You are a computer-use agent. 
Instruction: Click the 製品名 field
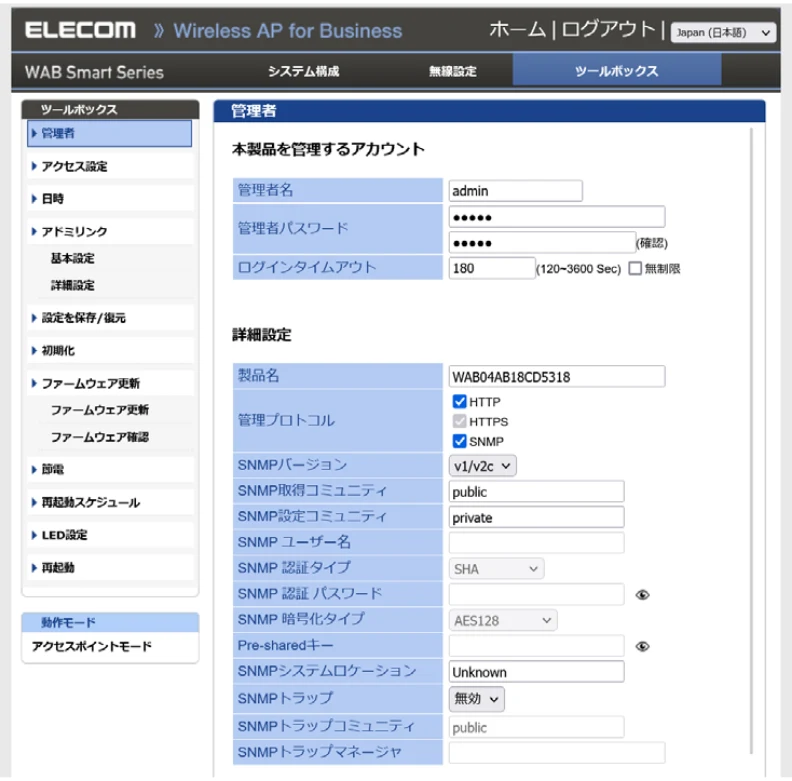[557, 377]
